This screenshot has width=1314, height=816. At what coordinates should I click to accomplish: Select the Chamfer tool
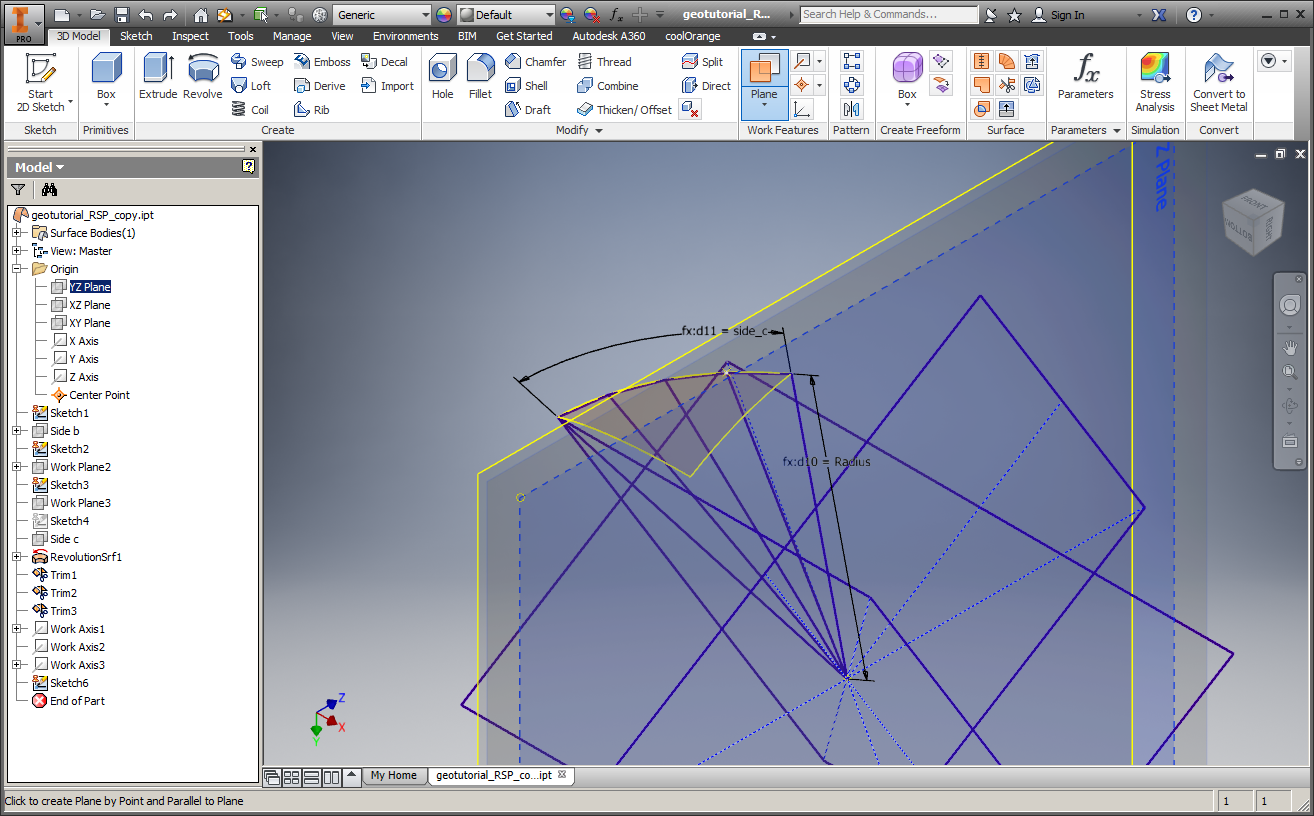536,62
